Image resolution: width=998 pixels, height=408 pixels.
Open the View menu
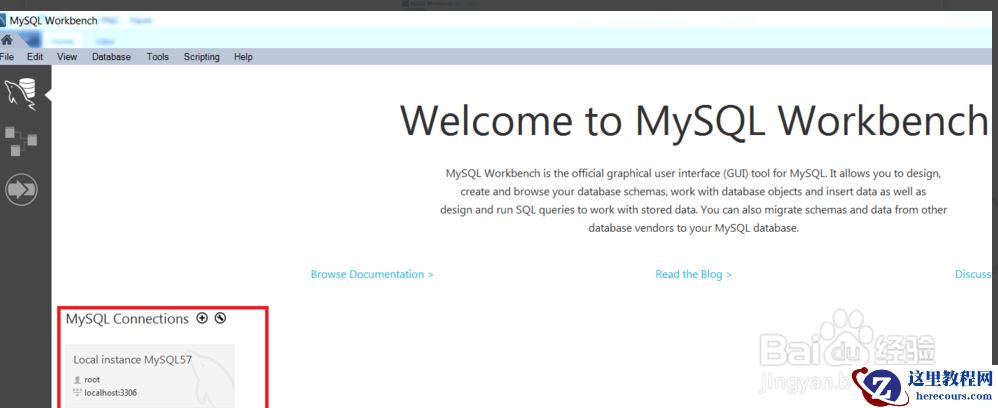67,57
